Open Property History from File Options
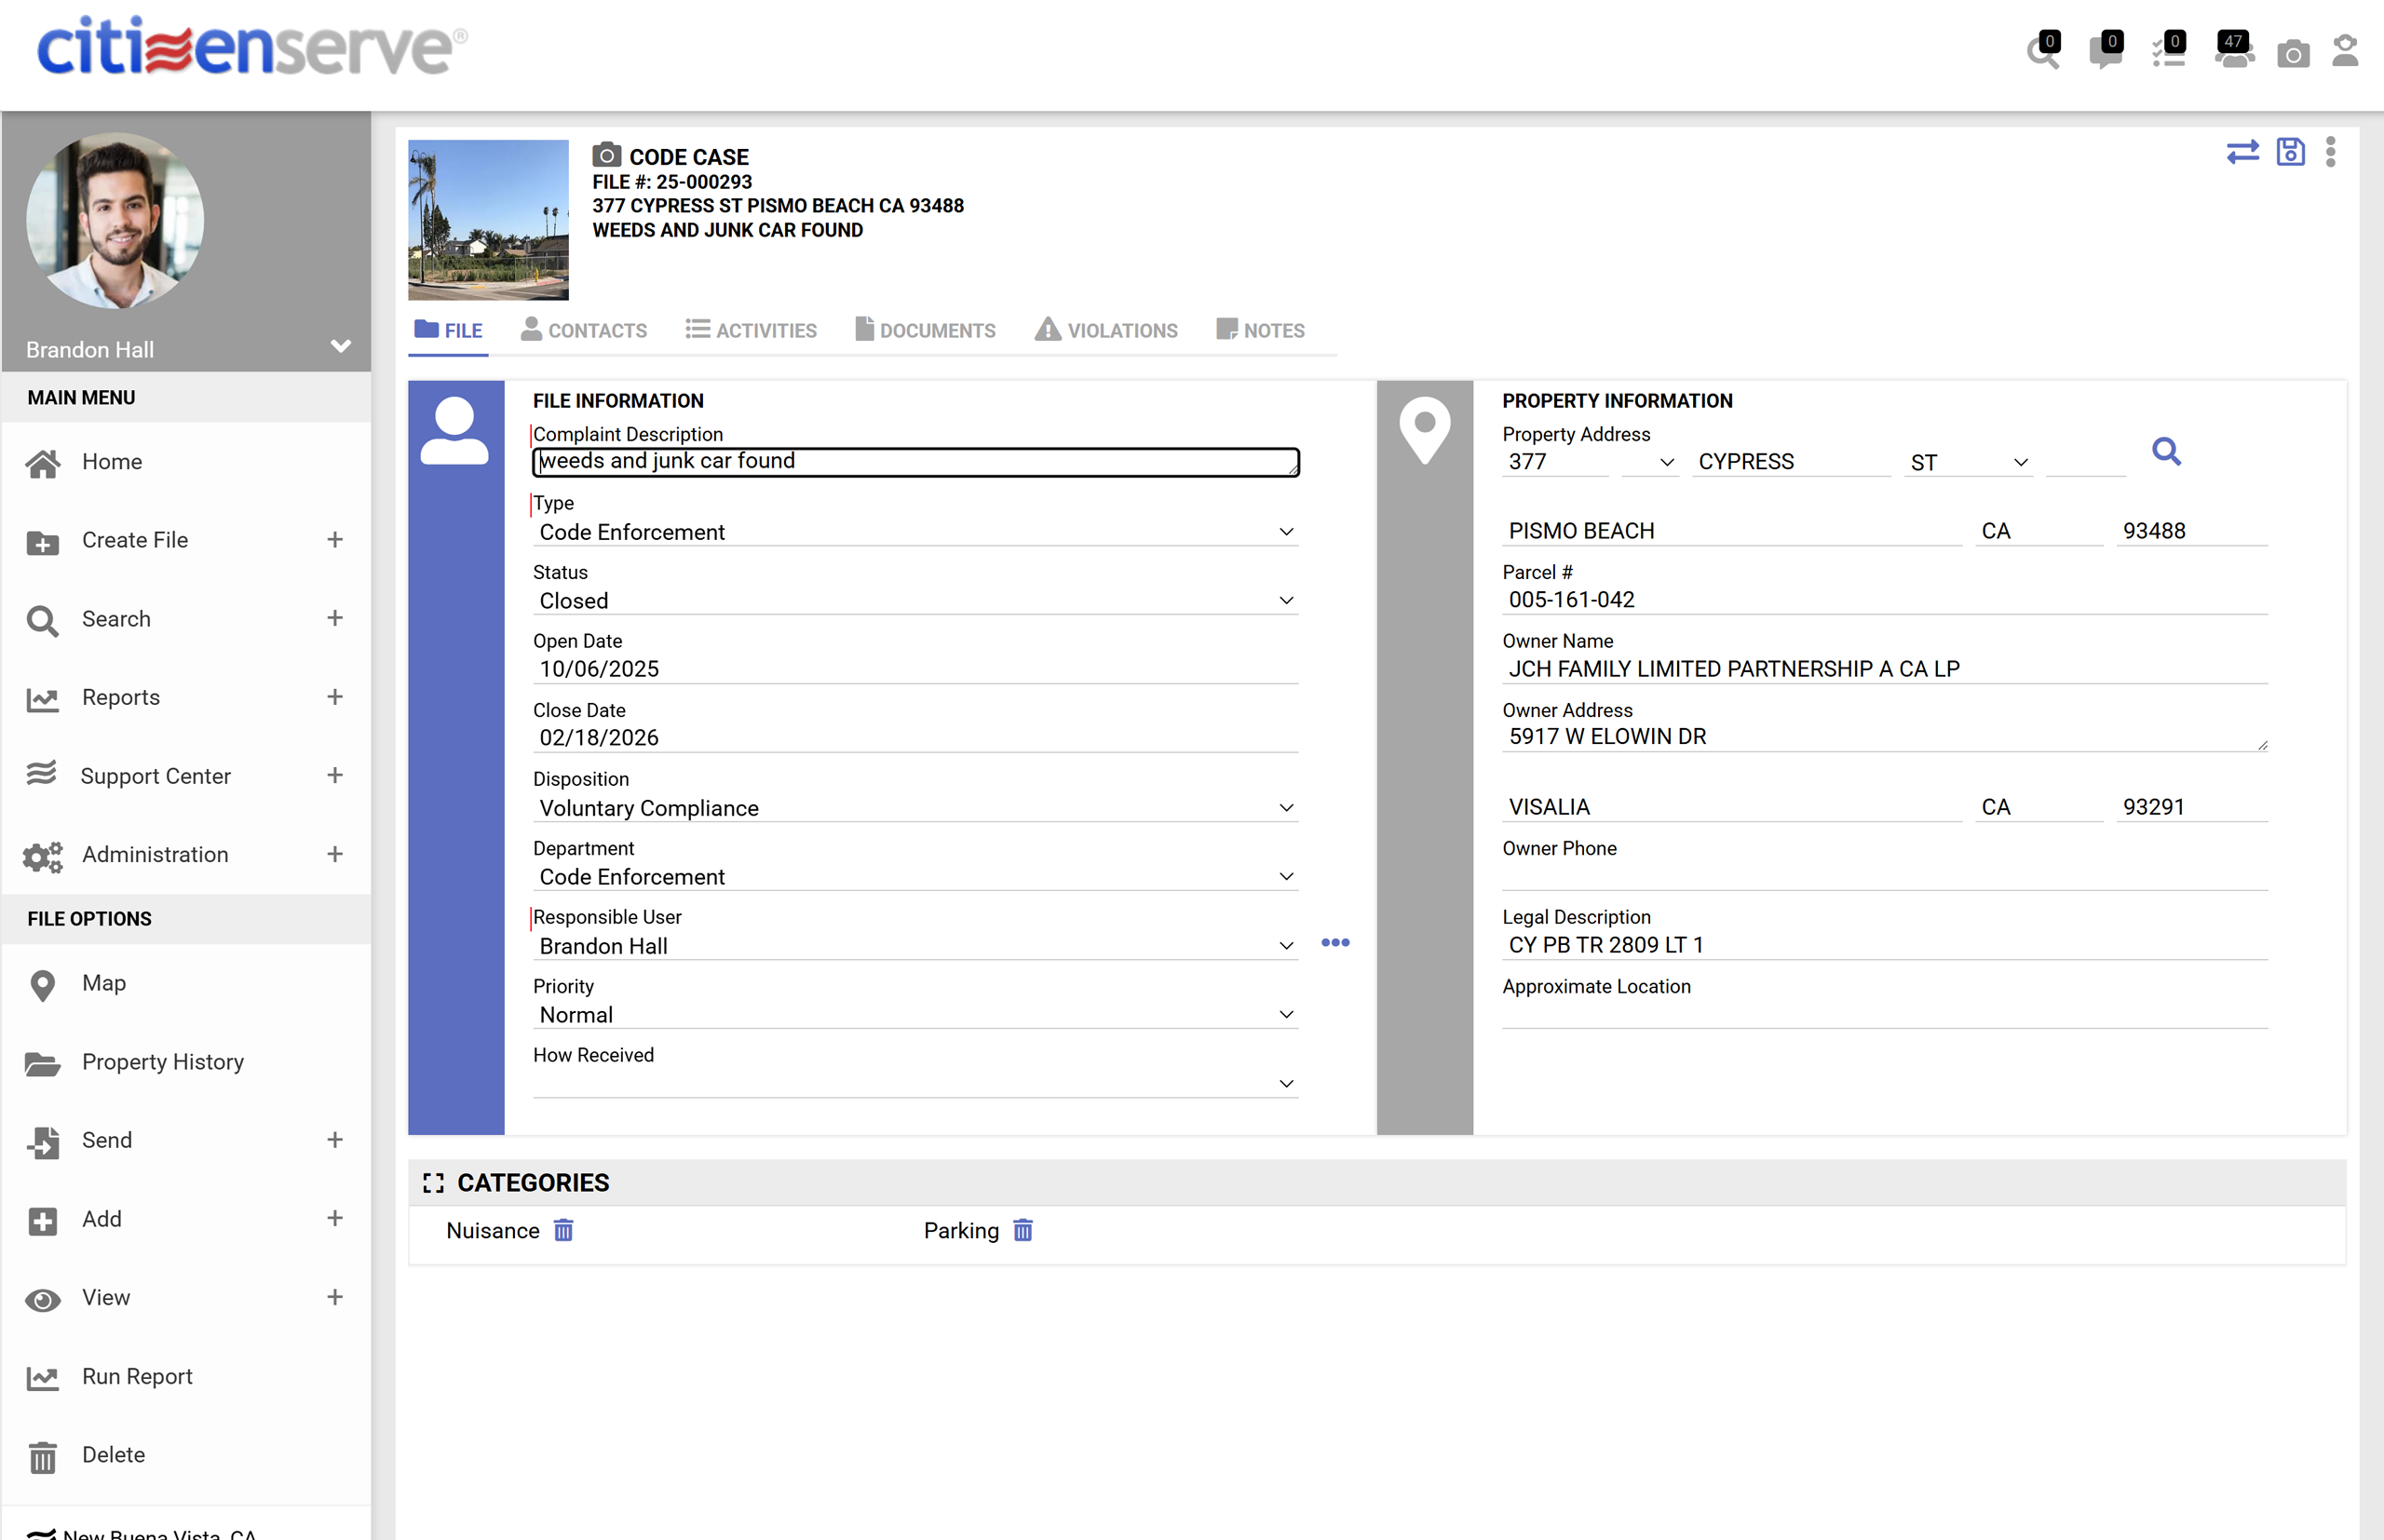Viewport: 2384px width, 1540px height. (x=162, y=1062)
